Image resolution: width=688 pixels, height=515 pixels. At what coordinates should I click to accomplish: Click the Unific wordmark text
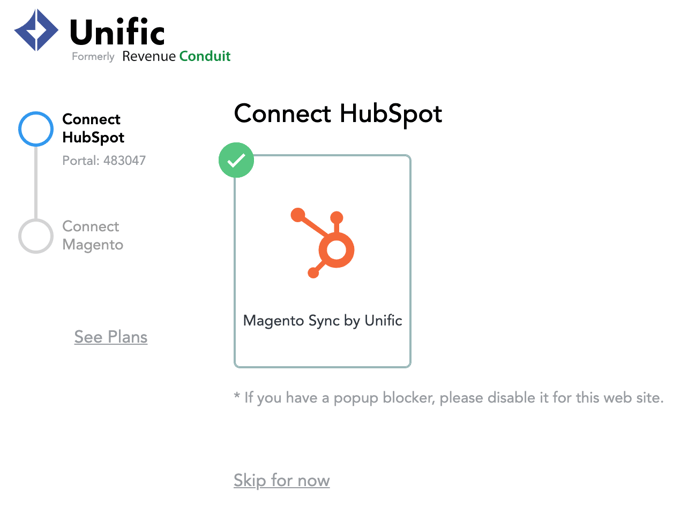coord(117,32)
